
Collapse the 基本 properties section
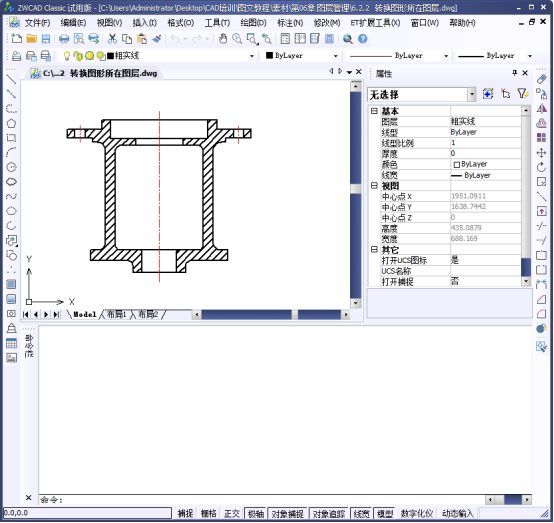374,111
